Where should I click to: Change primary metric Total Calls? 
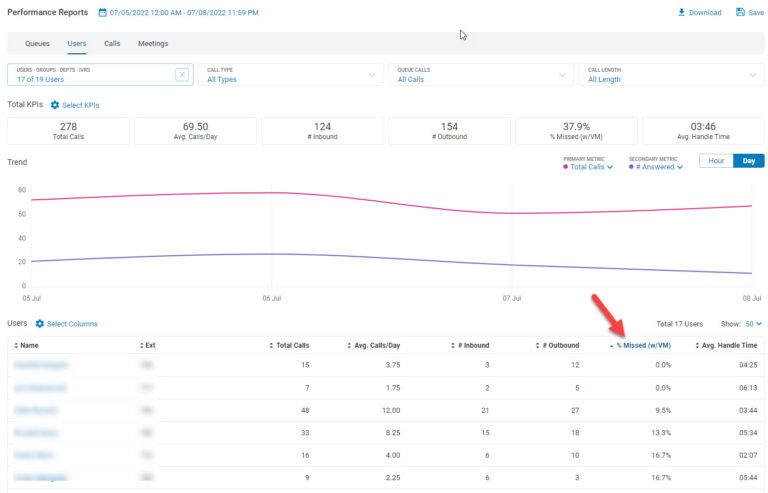coord(590,167)
